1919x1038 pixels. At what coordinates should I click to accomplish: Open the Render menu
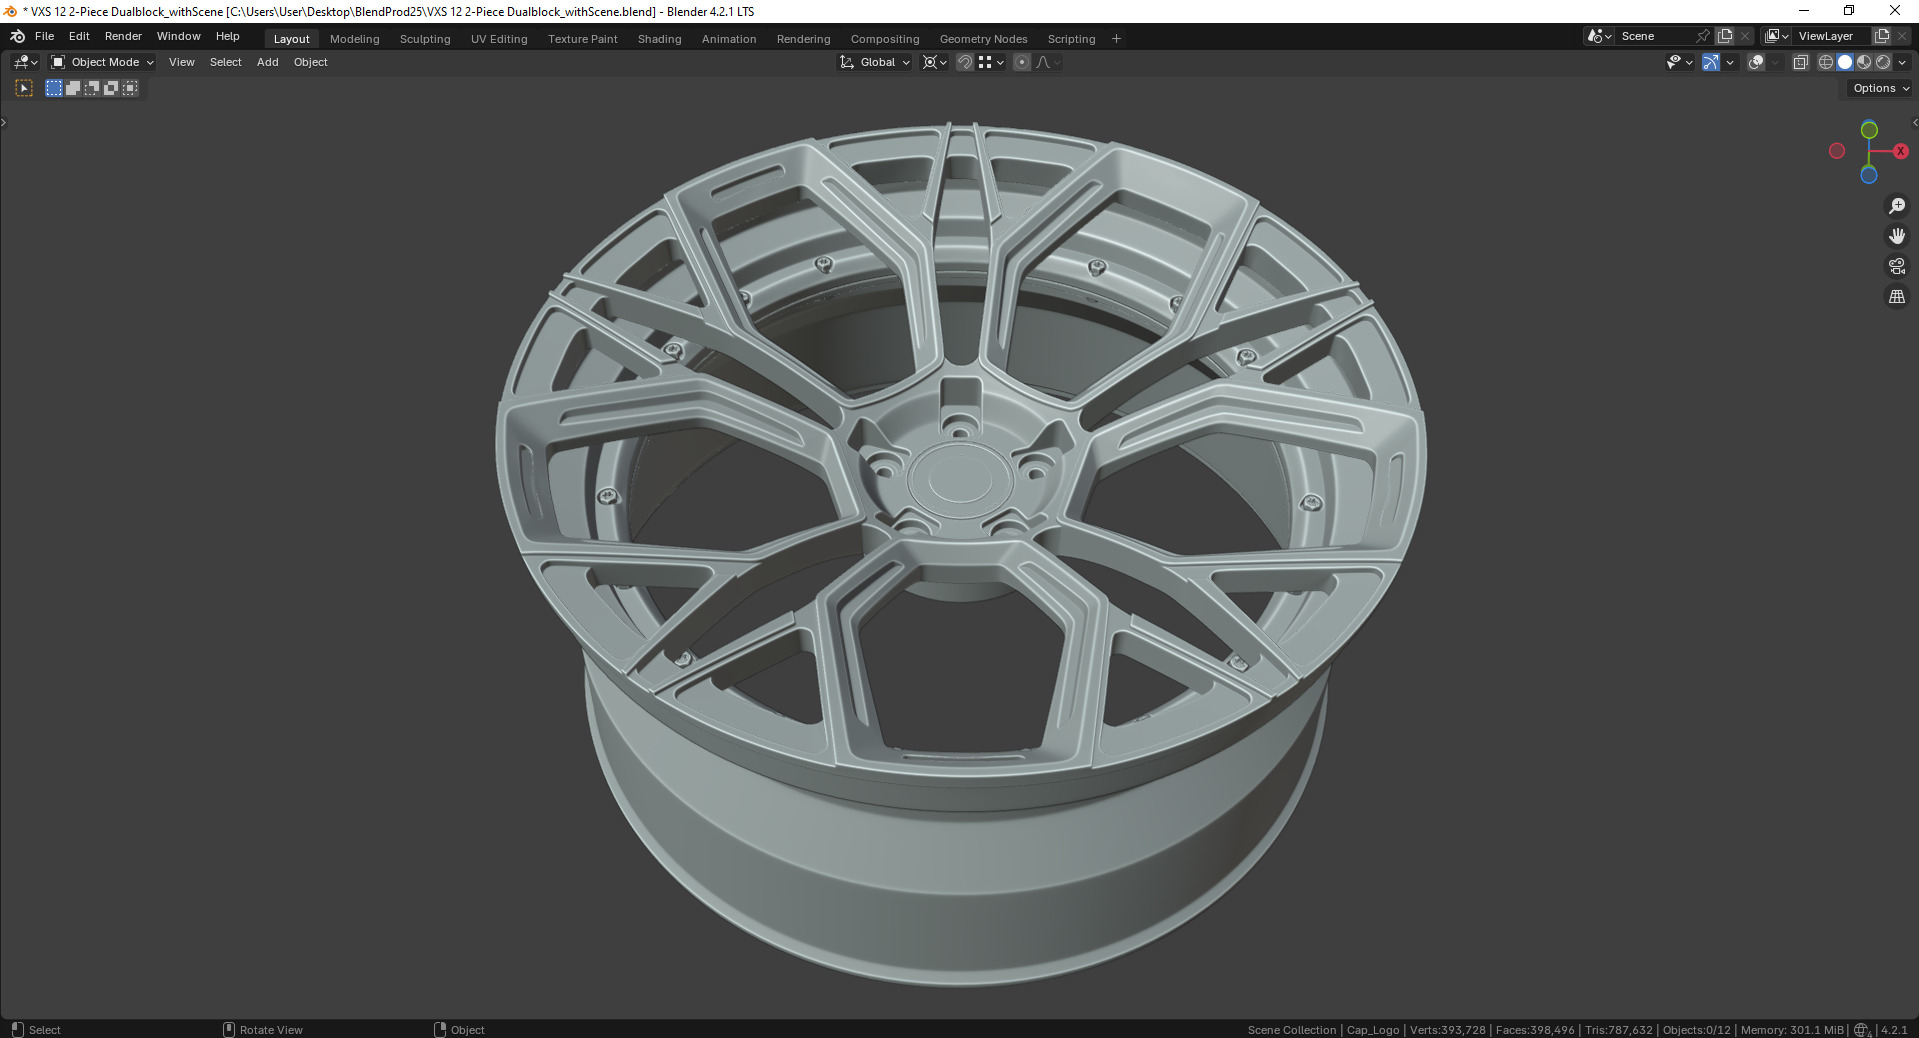click(123, 36)
